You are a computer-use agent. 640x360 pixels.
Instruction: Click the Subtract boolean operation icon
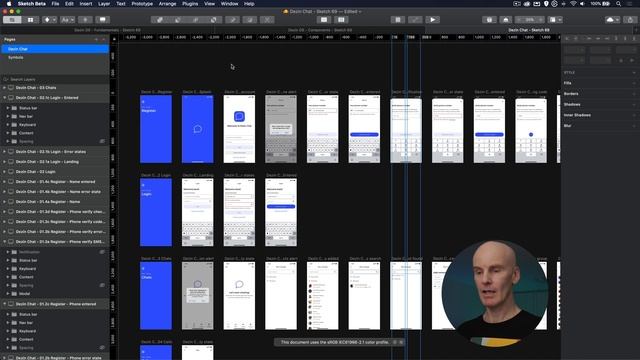point(178,20)
